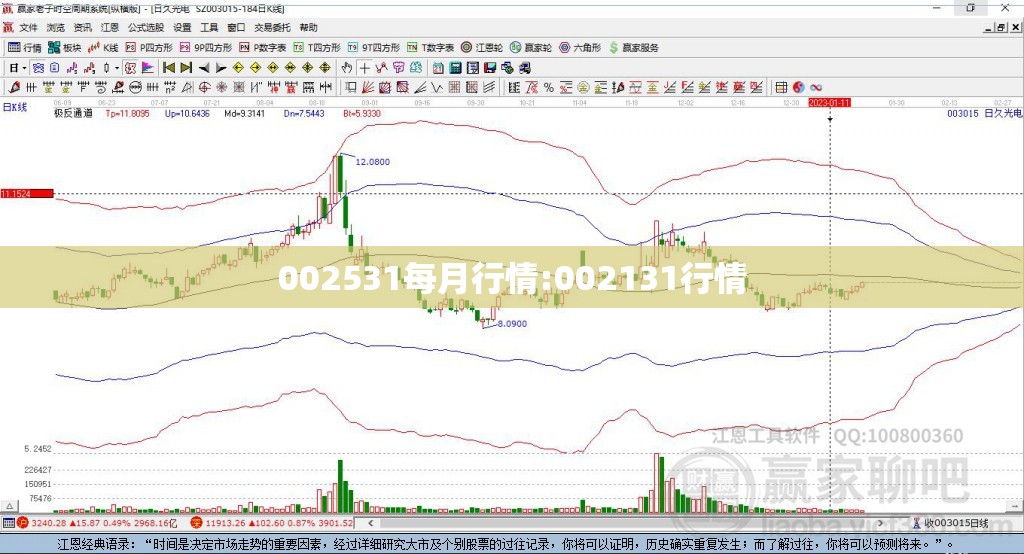Screen dimensions: 1024x554
Task: Click the infinity loop icon
Action: pos(816,87)
